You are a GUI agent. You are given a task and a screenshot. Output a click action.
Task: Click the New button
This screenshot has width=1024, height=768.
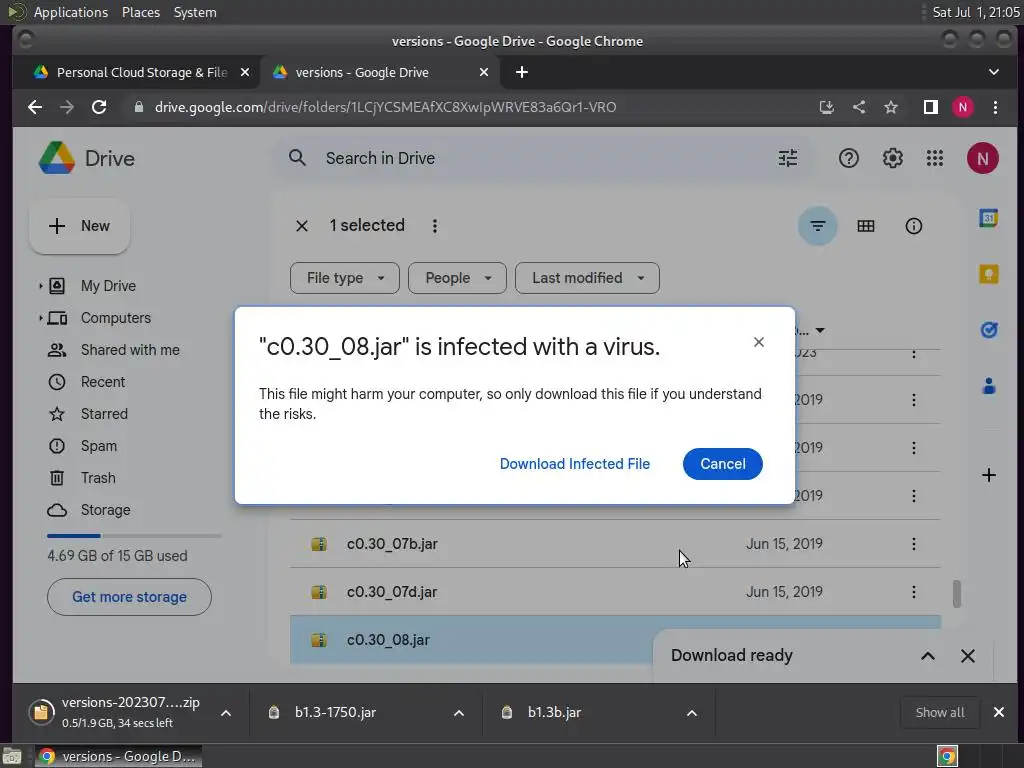point(80,226)
